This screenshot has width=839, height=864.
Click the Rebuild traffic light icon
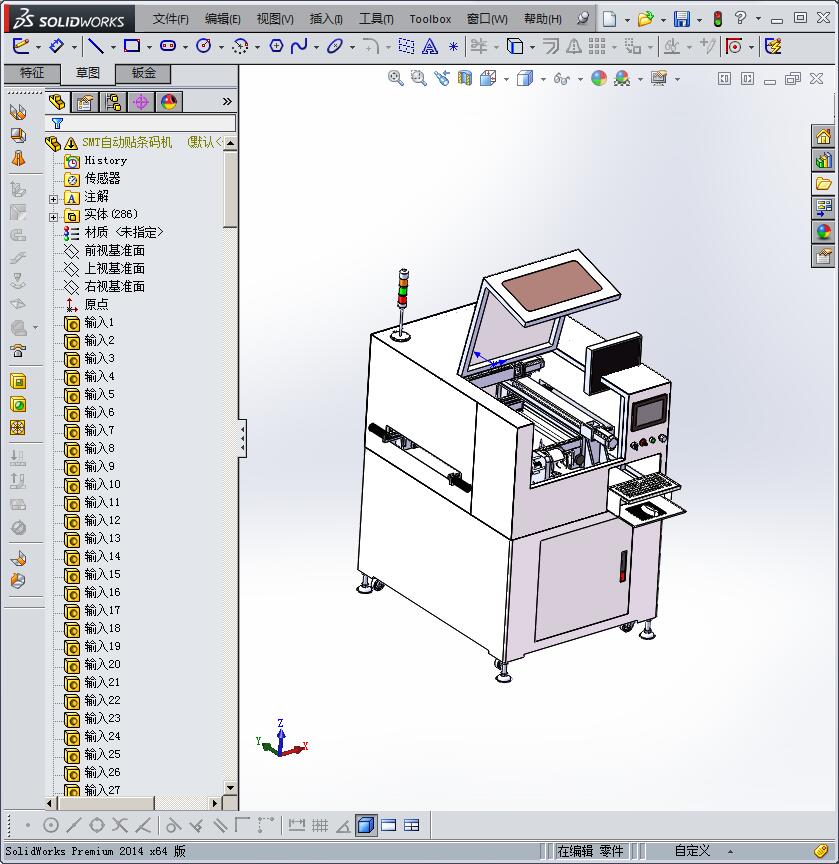pyautogui.click(x=717, y=19)
